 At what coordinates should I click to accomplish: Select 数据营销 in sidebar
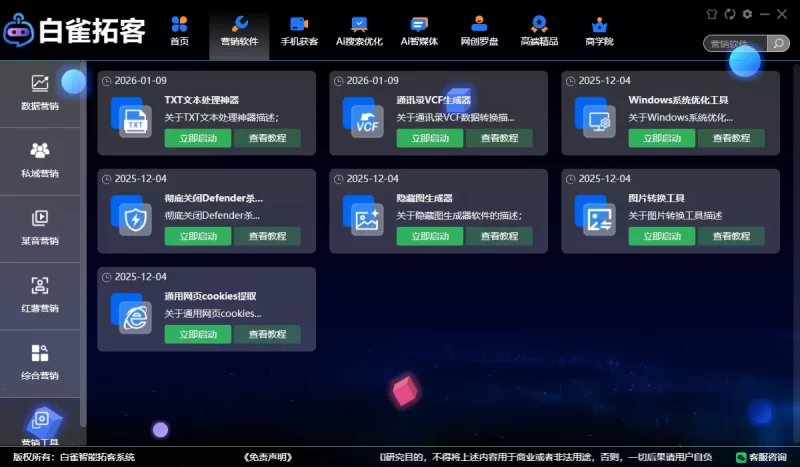[40, 93]
